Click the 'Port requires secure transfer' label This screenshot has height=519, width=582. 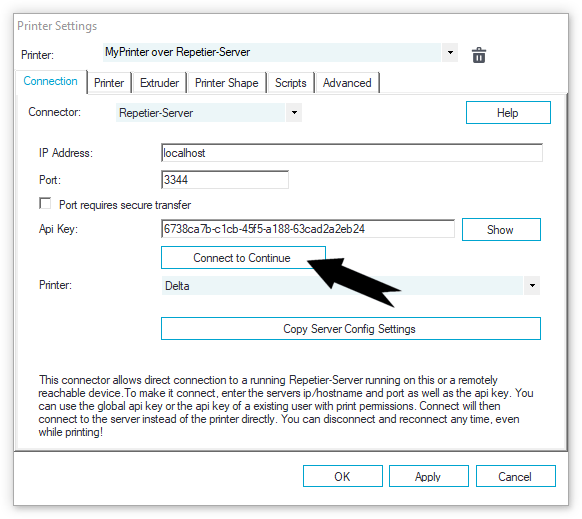coord(125,205)
